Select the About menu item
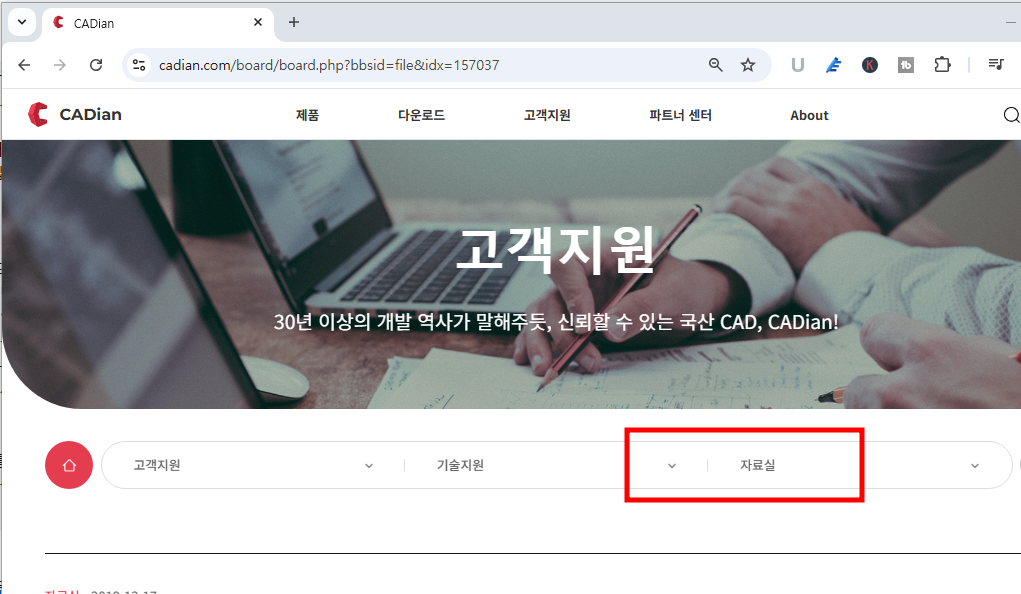This screenshot has height=594, width=1021. click(x=808, y=115)
